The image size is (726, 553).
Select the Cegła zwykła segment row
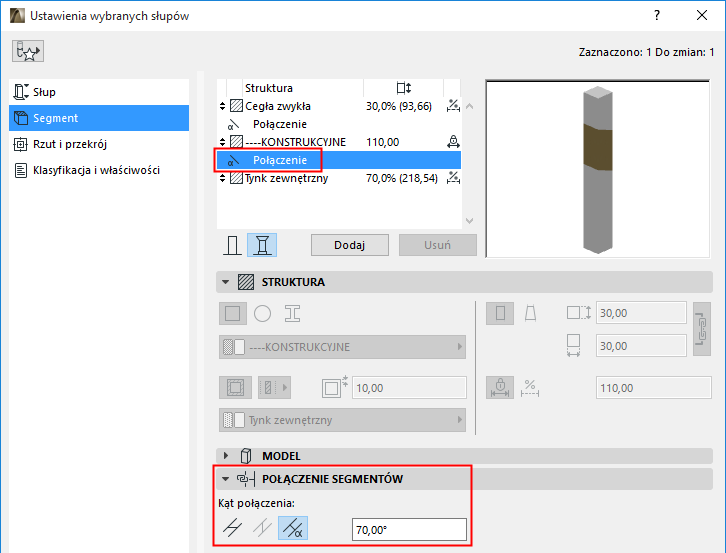tap(338, 106)
